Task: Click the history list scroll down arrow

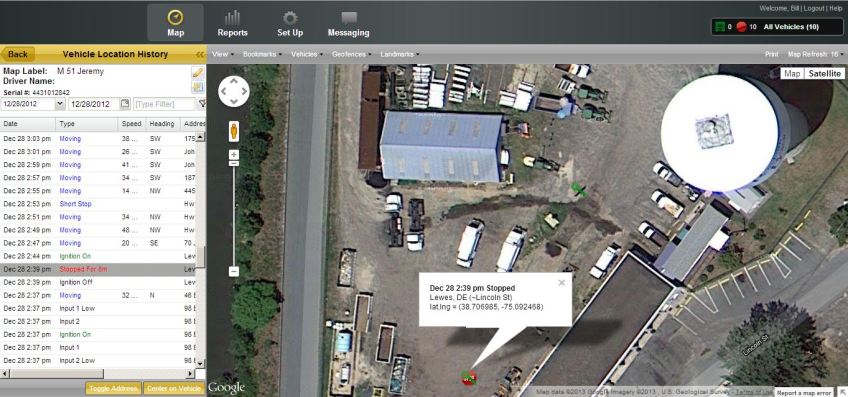Action: coord(200,363)
